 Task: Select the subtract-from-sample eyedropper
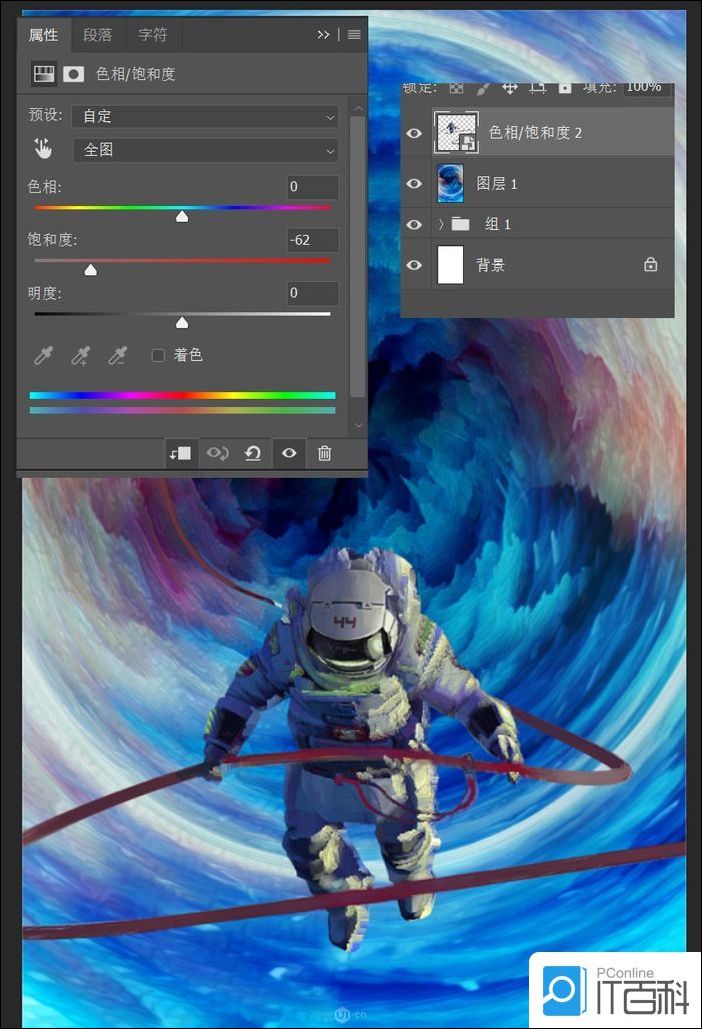coord(117,355)
